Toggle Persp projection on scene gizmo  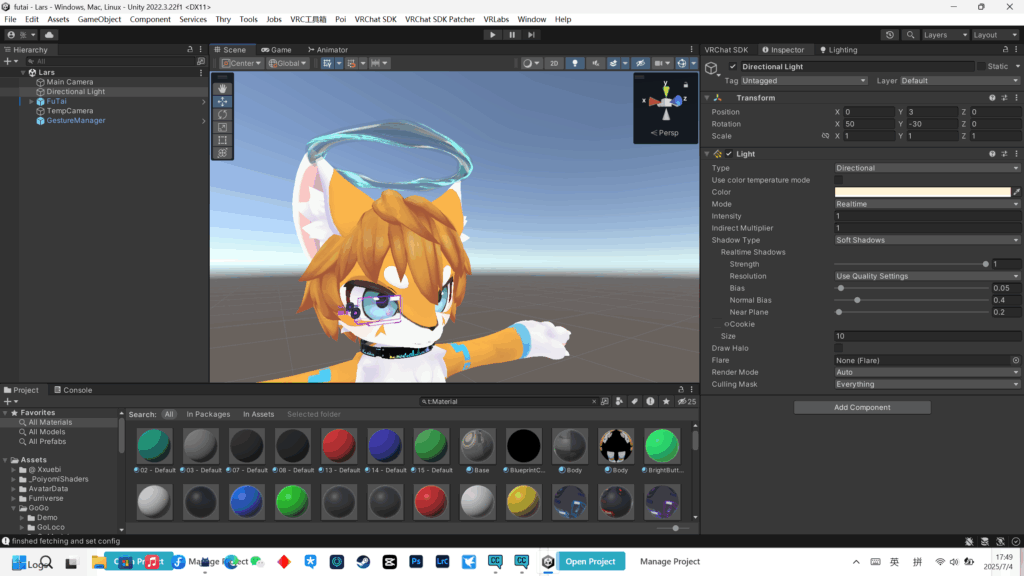(x=665, y=133)
